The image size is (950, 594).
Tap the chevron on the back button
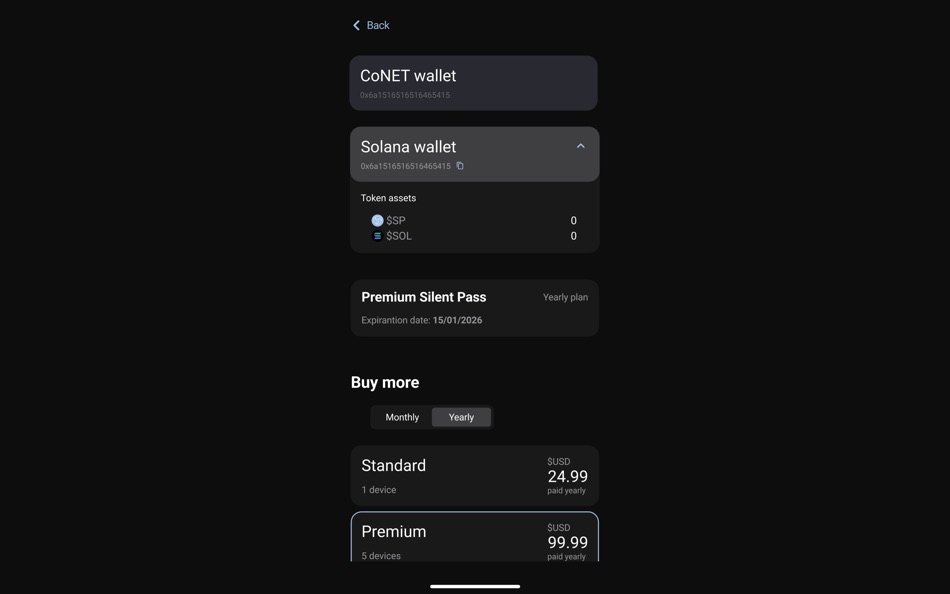click(x=356, y=24)
